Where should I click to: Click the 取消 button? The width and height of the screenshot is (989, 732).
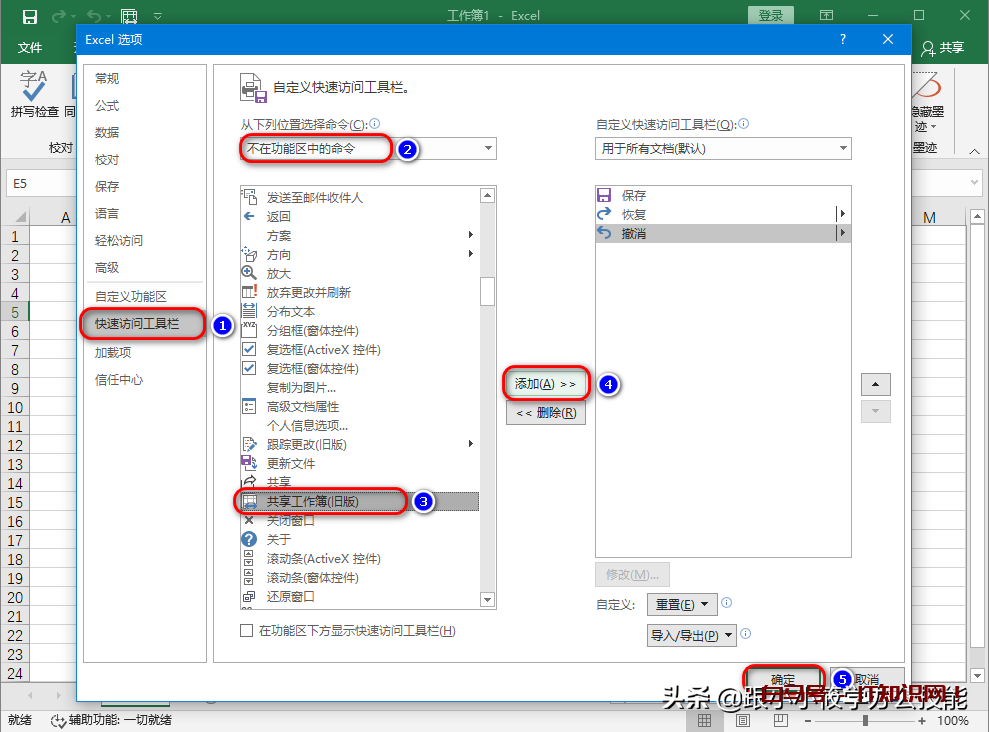(867, 679)
